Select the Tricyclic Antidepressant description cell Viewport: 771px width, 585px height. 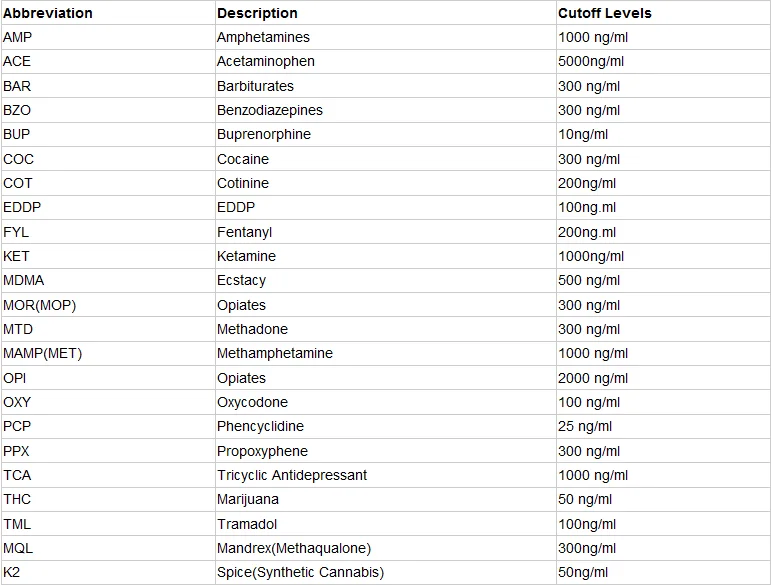pos(291,475)
